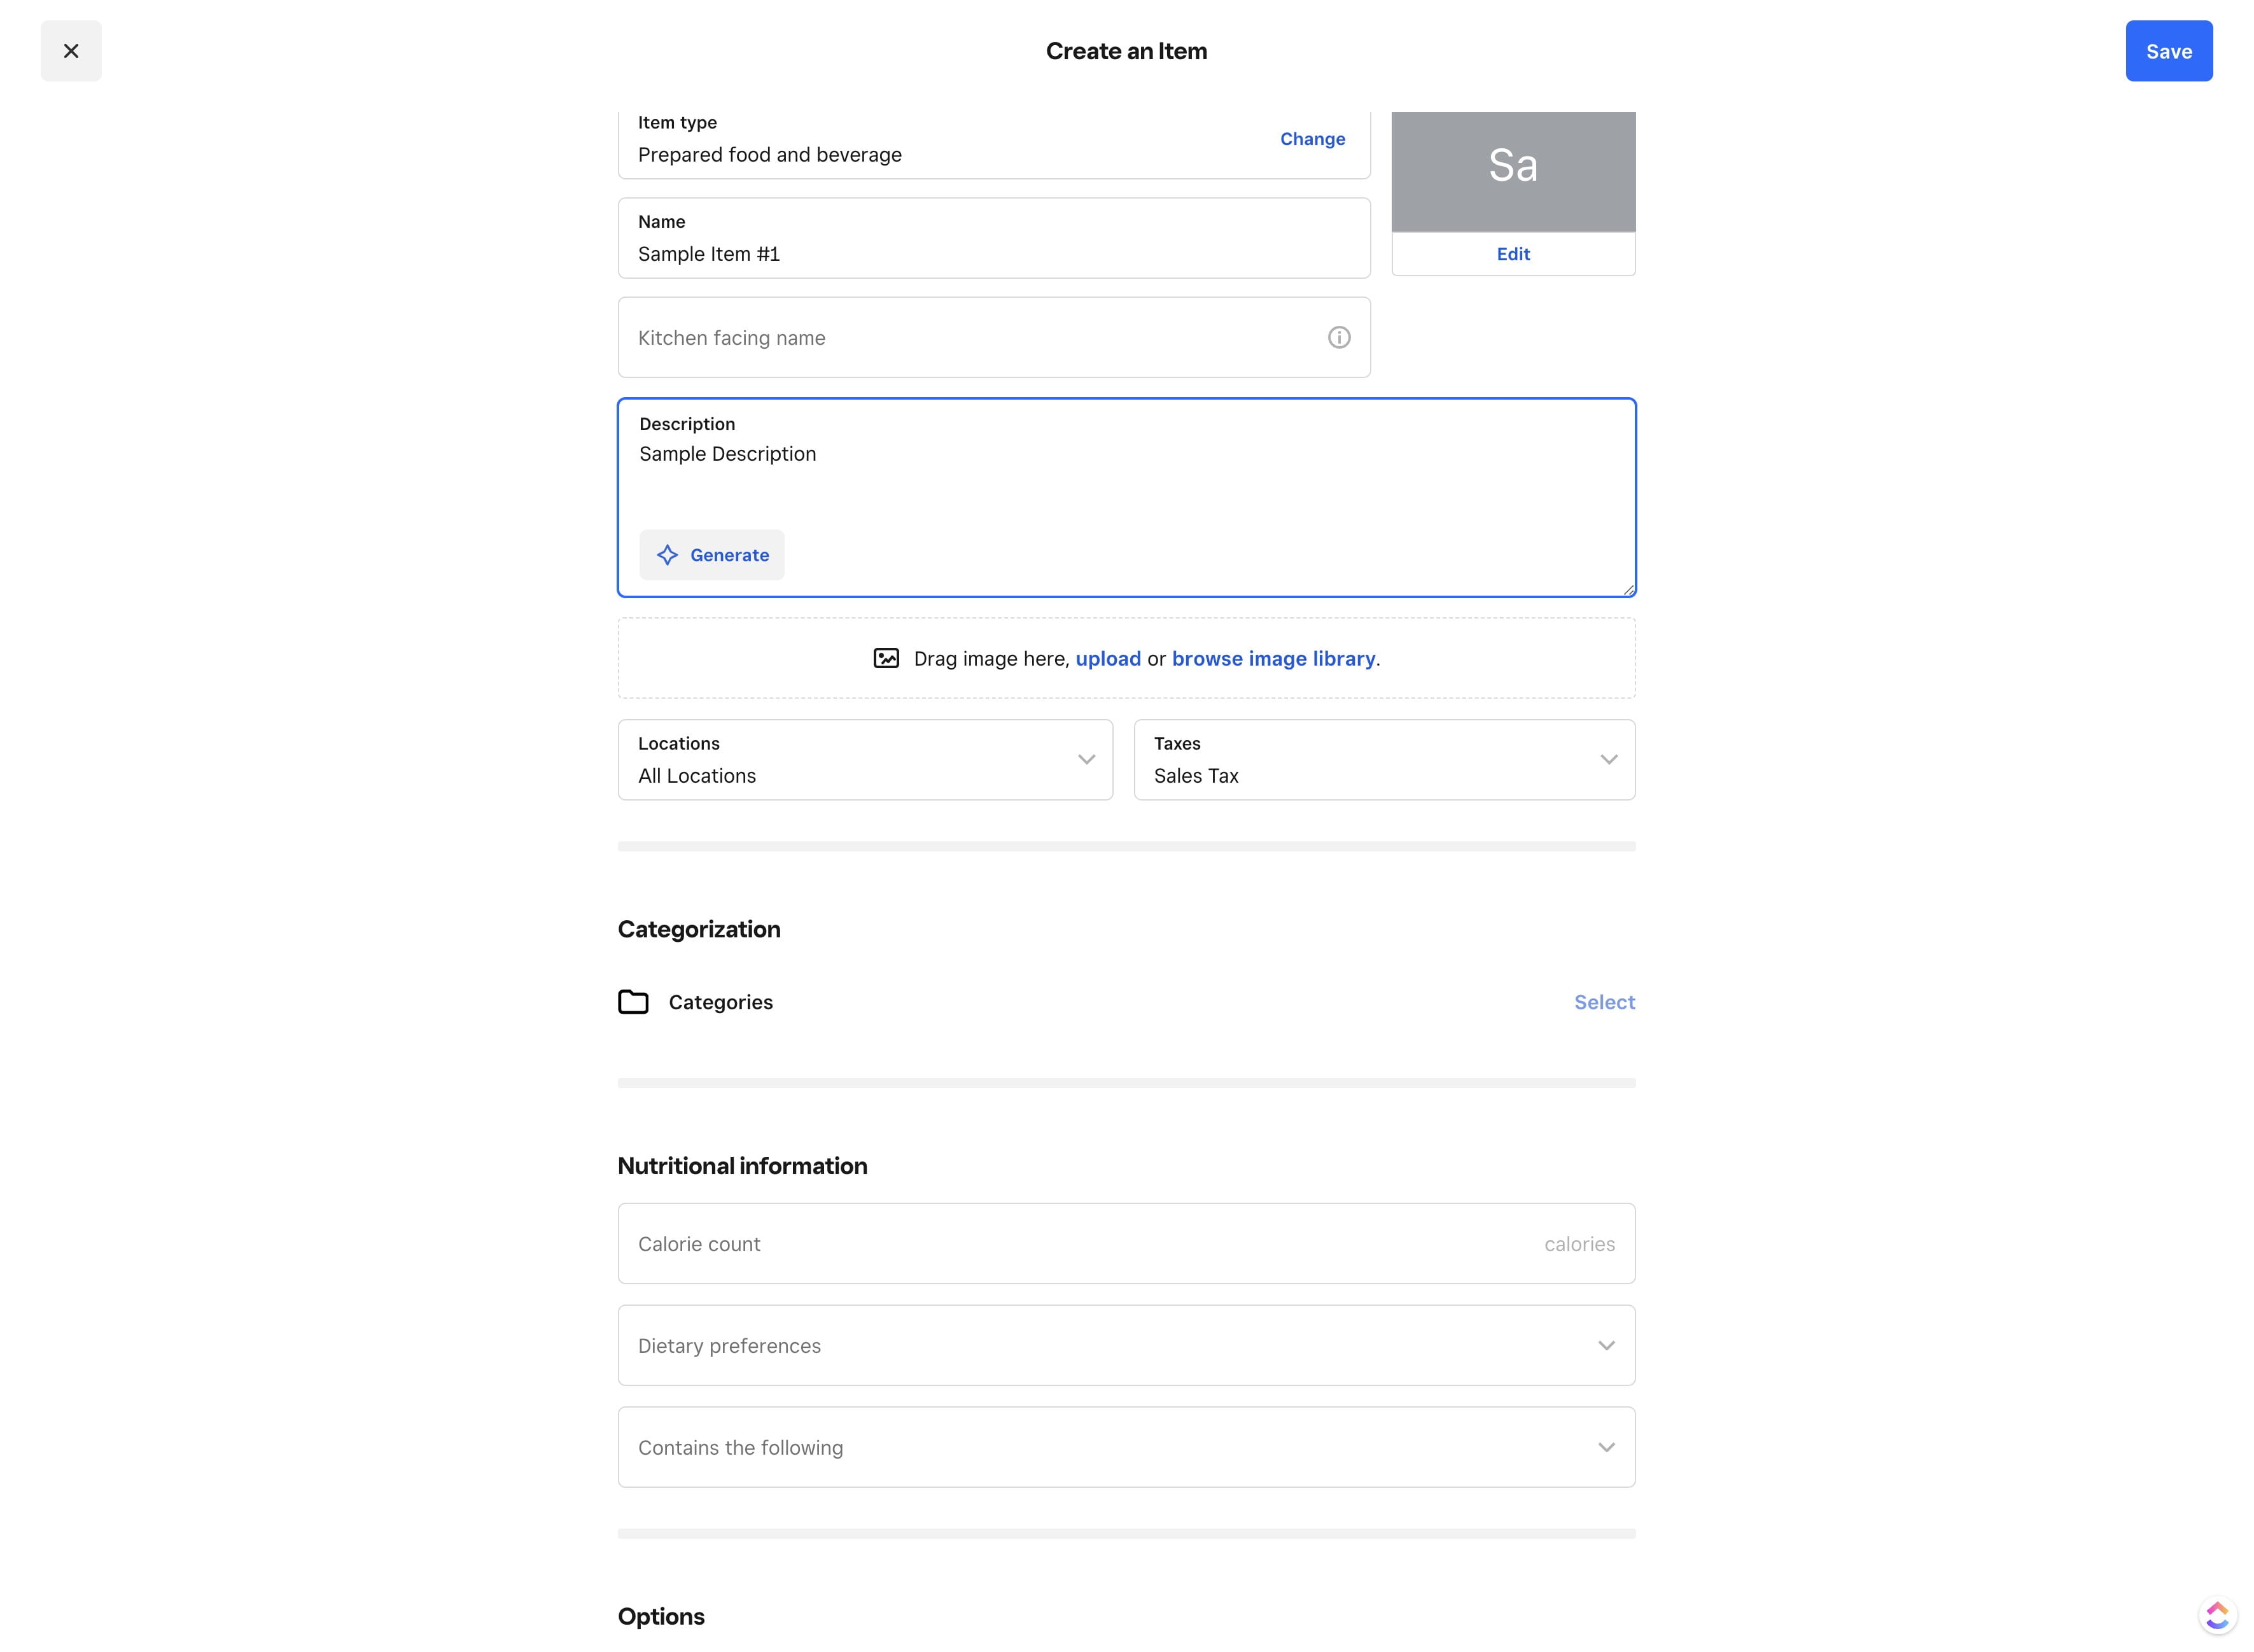Image resolution: width=2254 pixels, height=1652 pixels.
Task: Click the info icon beside Kitchen facing name
Action: coord(1338,338)
